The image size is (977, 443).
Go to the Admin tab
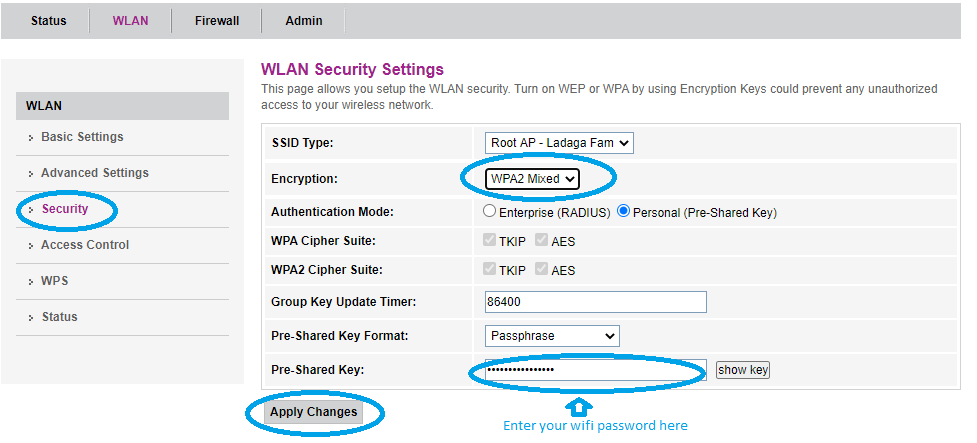[304, 21]
